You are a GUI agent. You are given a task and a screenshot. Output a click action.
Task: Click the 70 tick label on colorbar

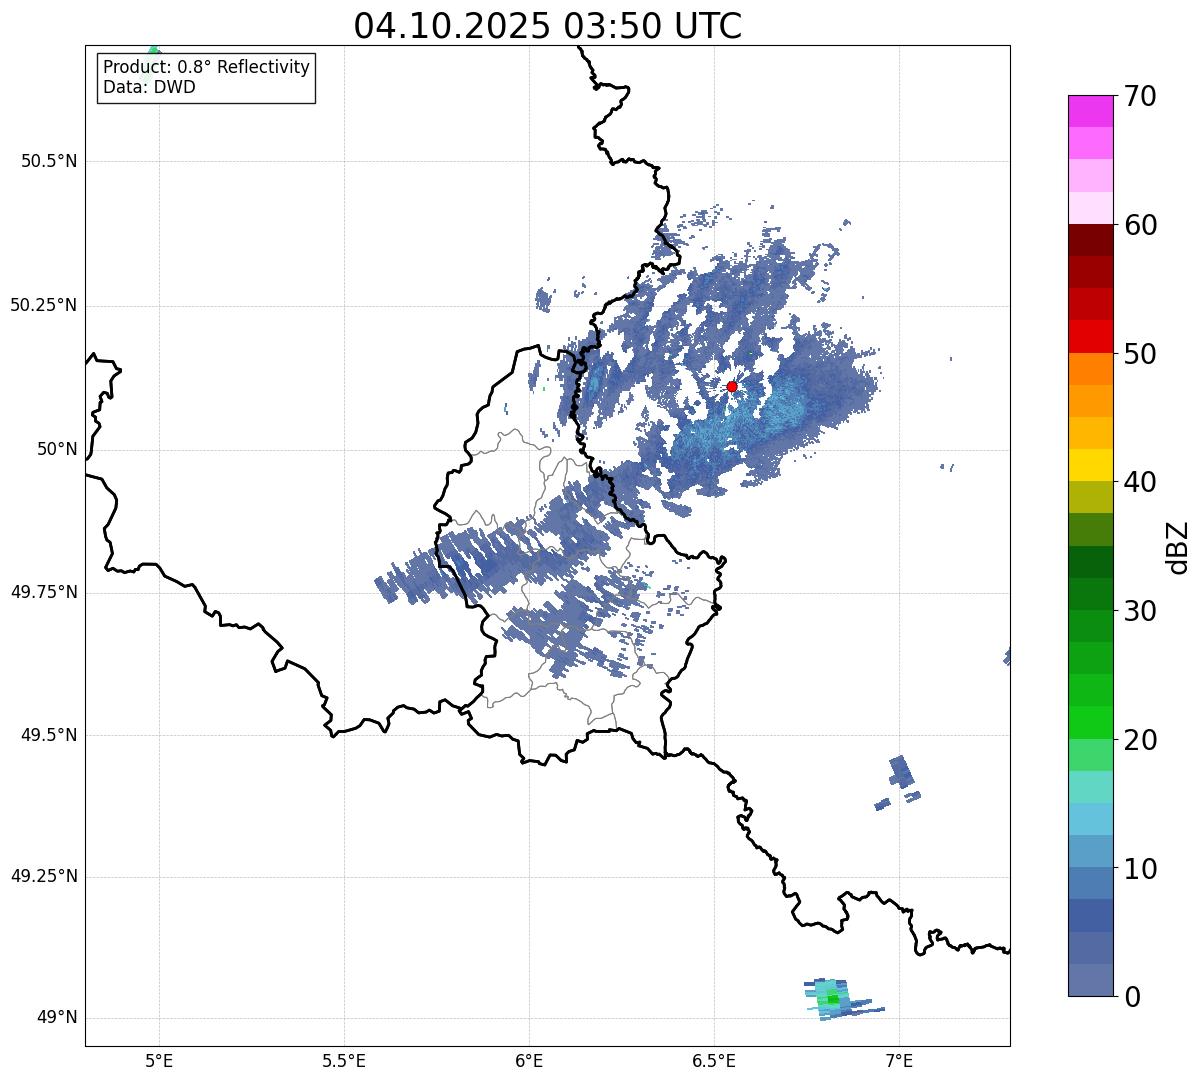(1139, 97)
